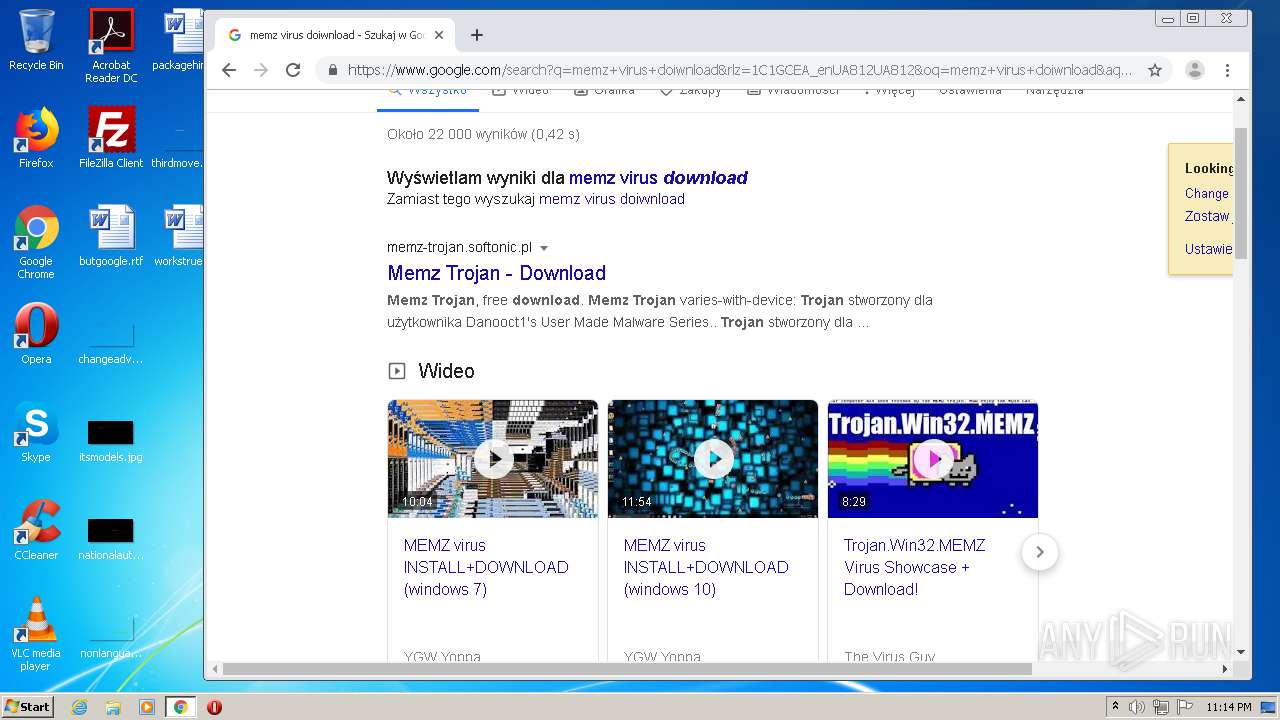Click the page's scroll down arrow

pos(1241,652)
